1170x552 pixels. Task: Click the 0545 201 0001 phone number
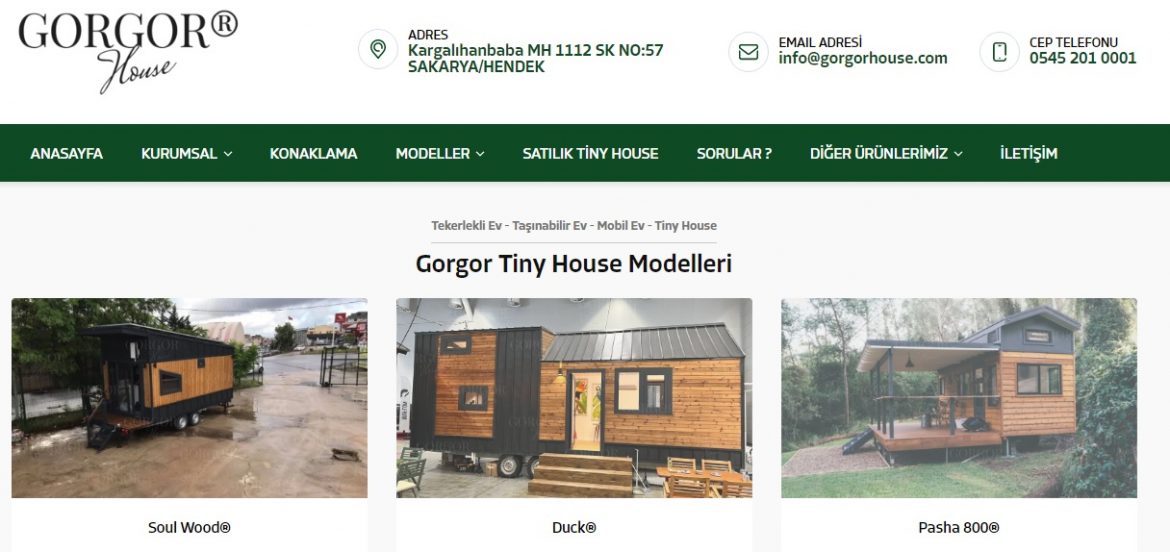1083,58
